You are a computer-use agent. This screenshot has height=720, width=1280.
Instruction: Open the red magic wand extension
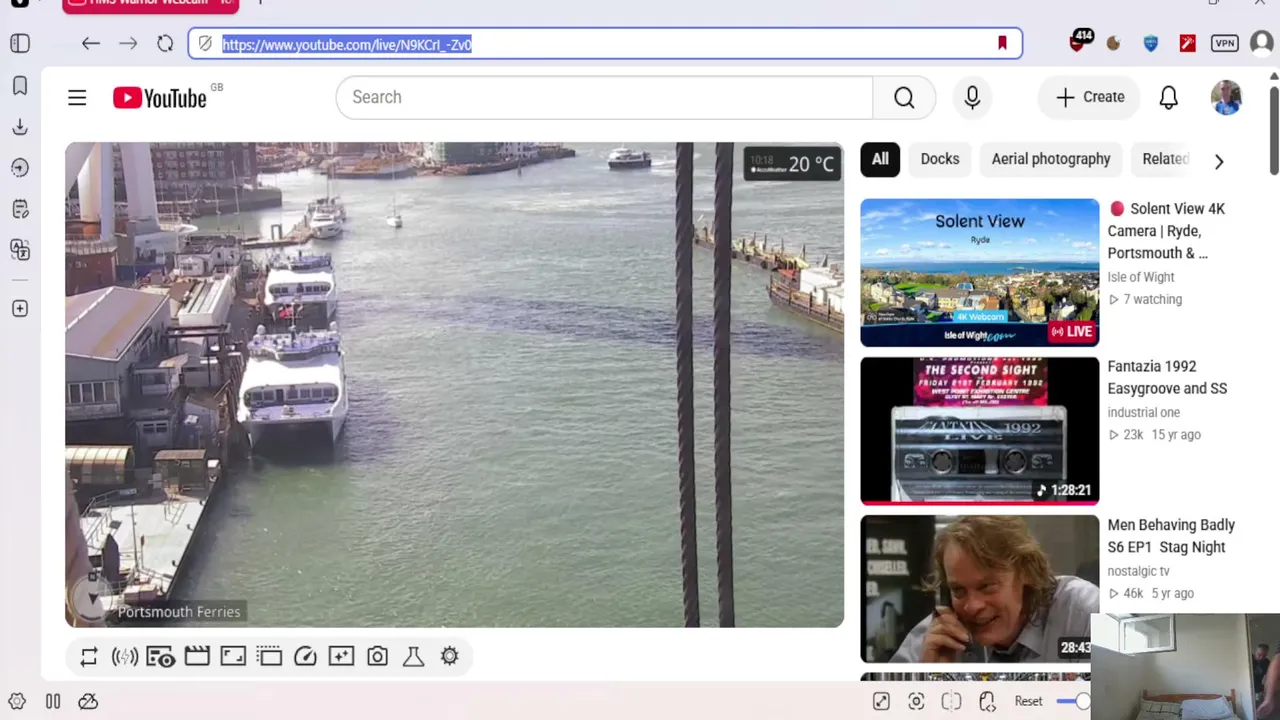1187,43
